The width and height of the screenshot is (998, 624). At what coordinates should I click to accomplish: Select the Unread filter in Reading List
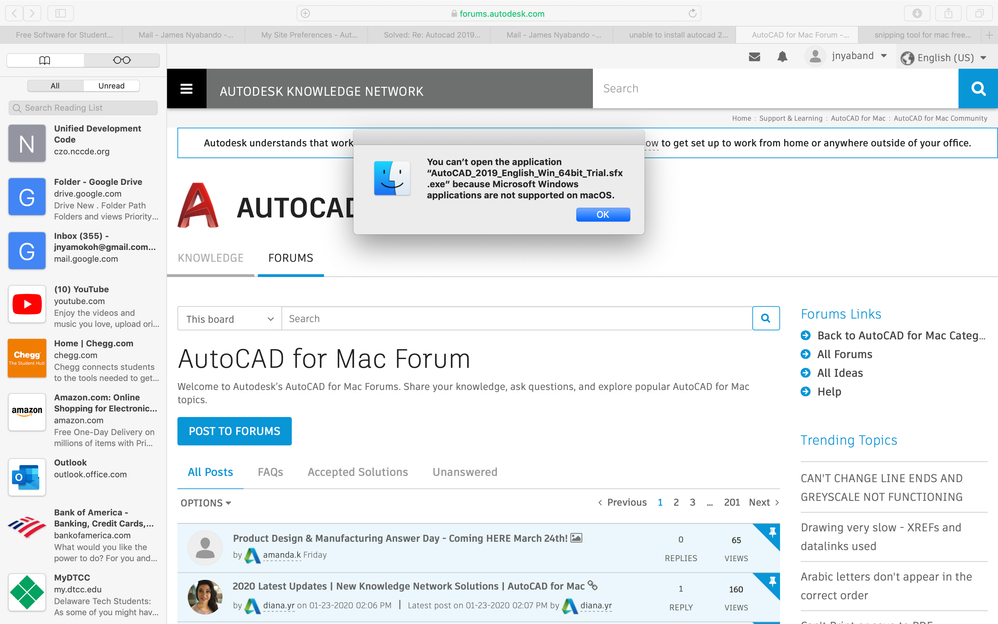(x=111, y=86)
